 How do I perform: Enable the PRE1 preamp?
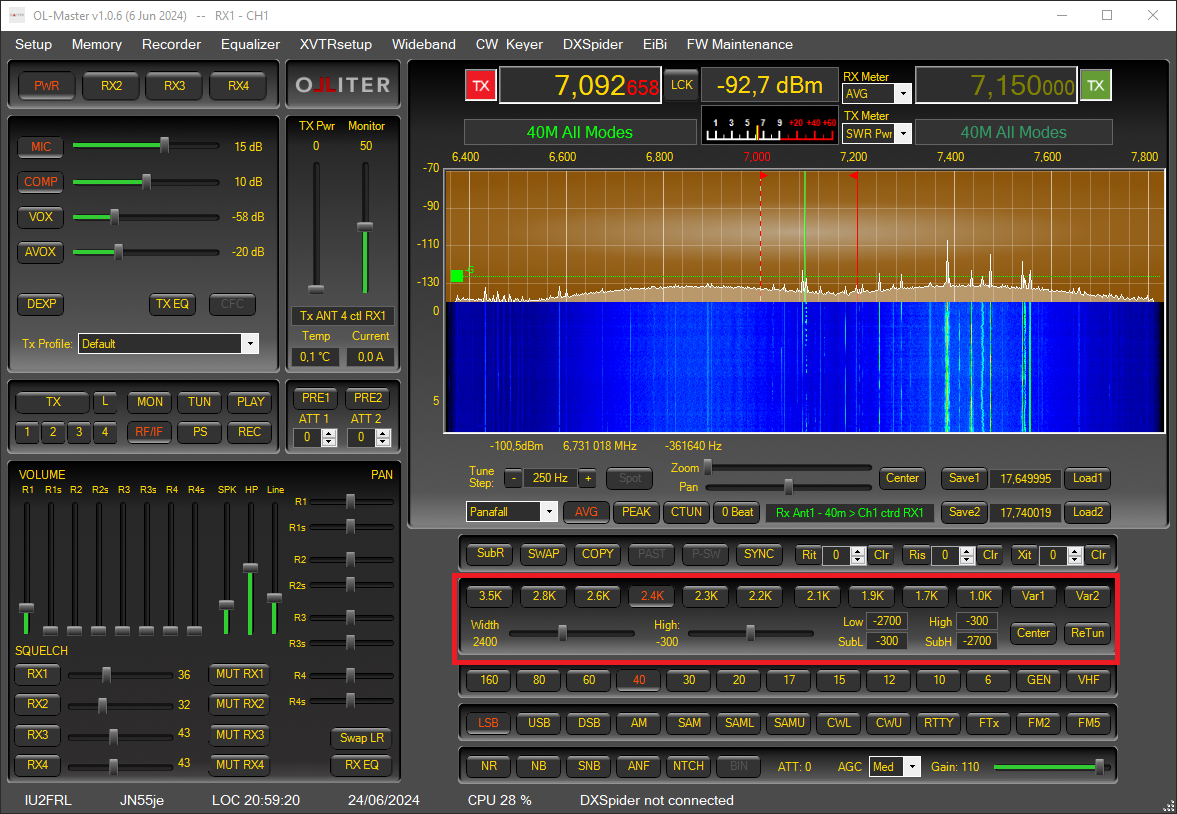(314, 397)
